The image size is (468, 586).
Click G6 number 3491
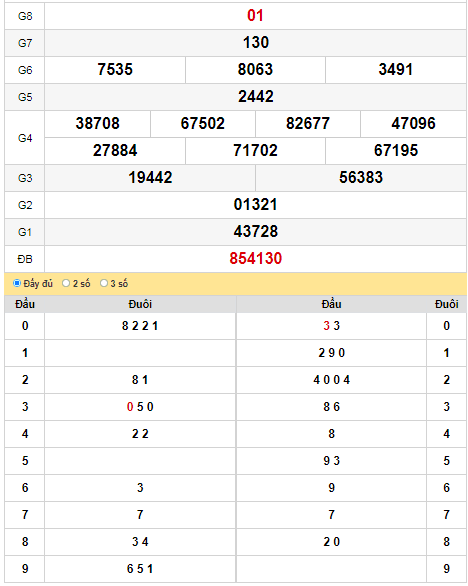[x=395, y=70]
